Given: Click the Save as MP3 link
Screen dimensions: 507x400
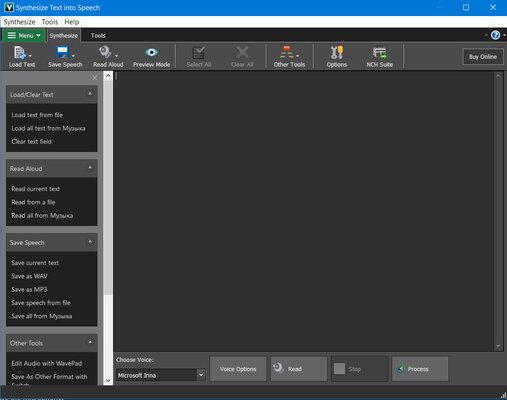Looking at the screenshot, I should coord(29,289).
